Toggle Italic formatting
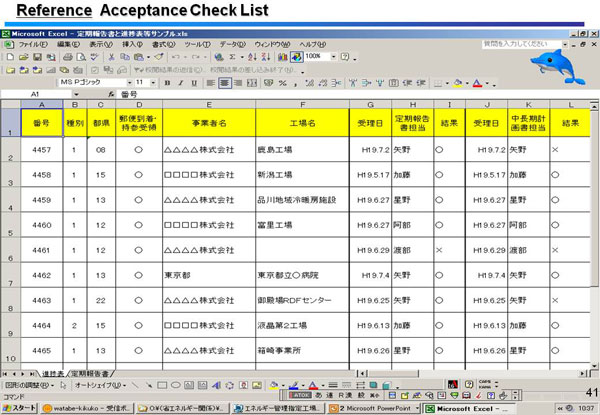The width and height of the screenshot is (600, 415). pyautogui.click(x=181, y=83)
